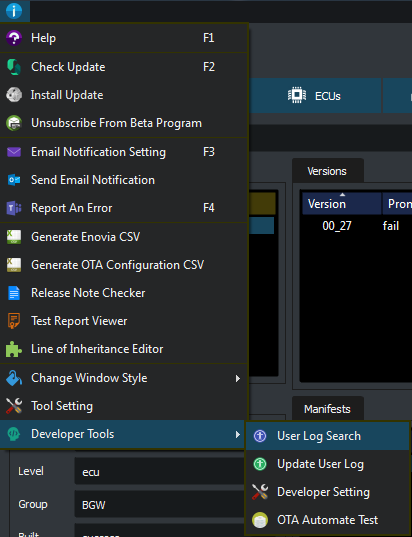Viewport: 412px width, 537px height.
Task: Click the Install Update disc icon
Action: click(x=14, y=95)
